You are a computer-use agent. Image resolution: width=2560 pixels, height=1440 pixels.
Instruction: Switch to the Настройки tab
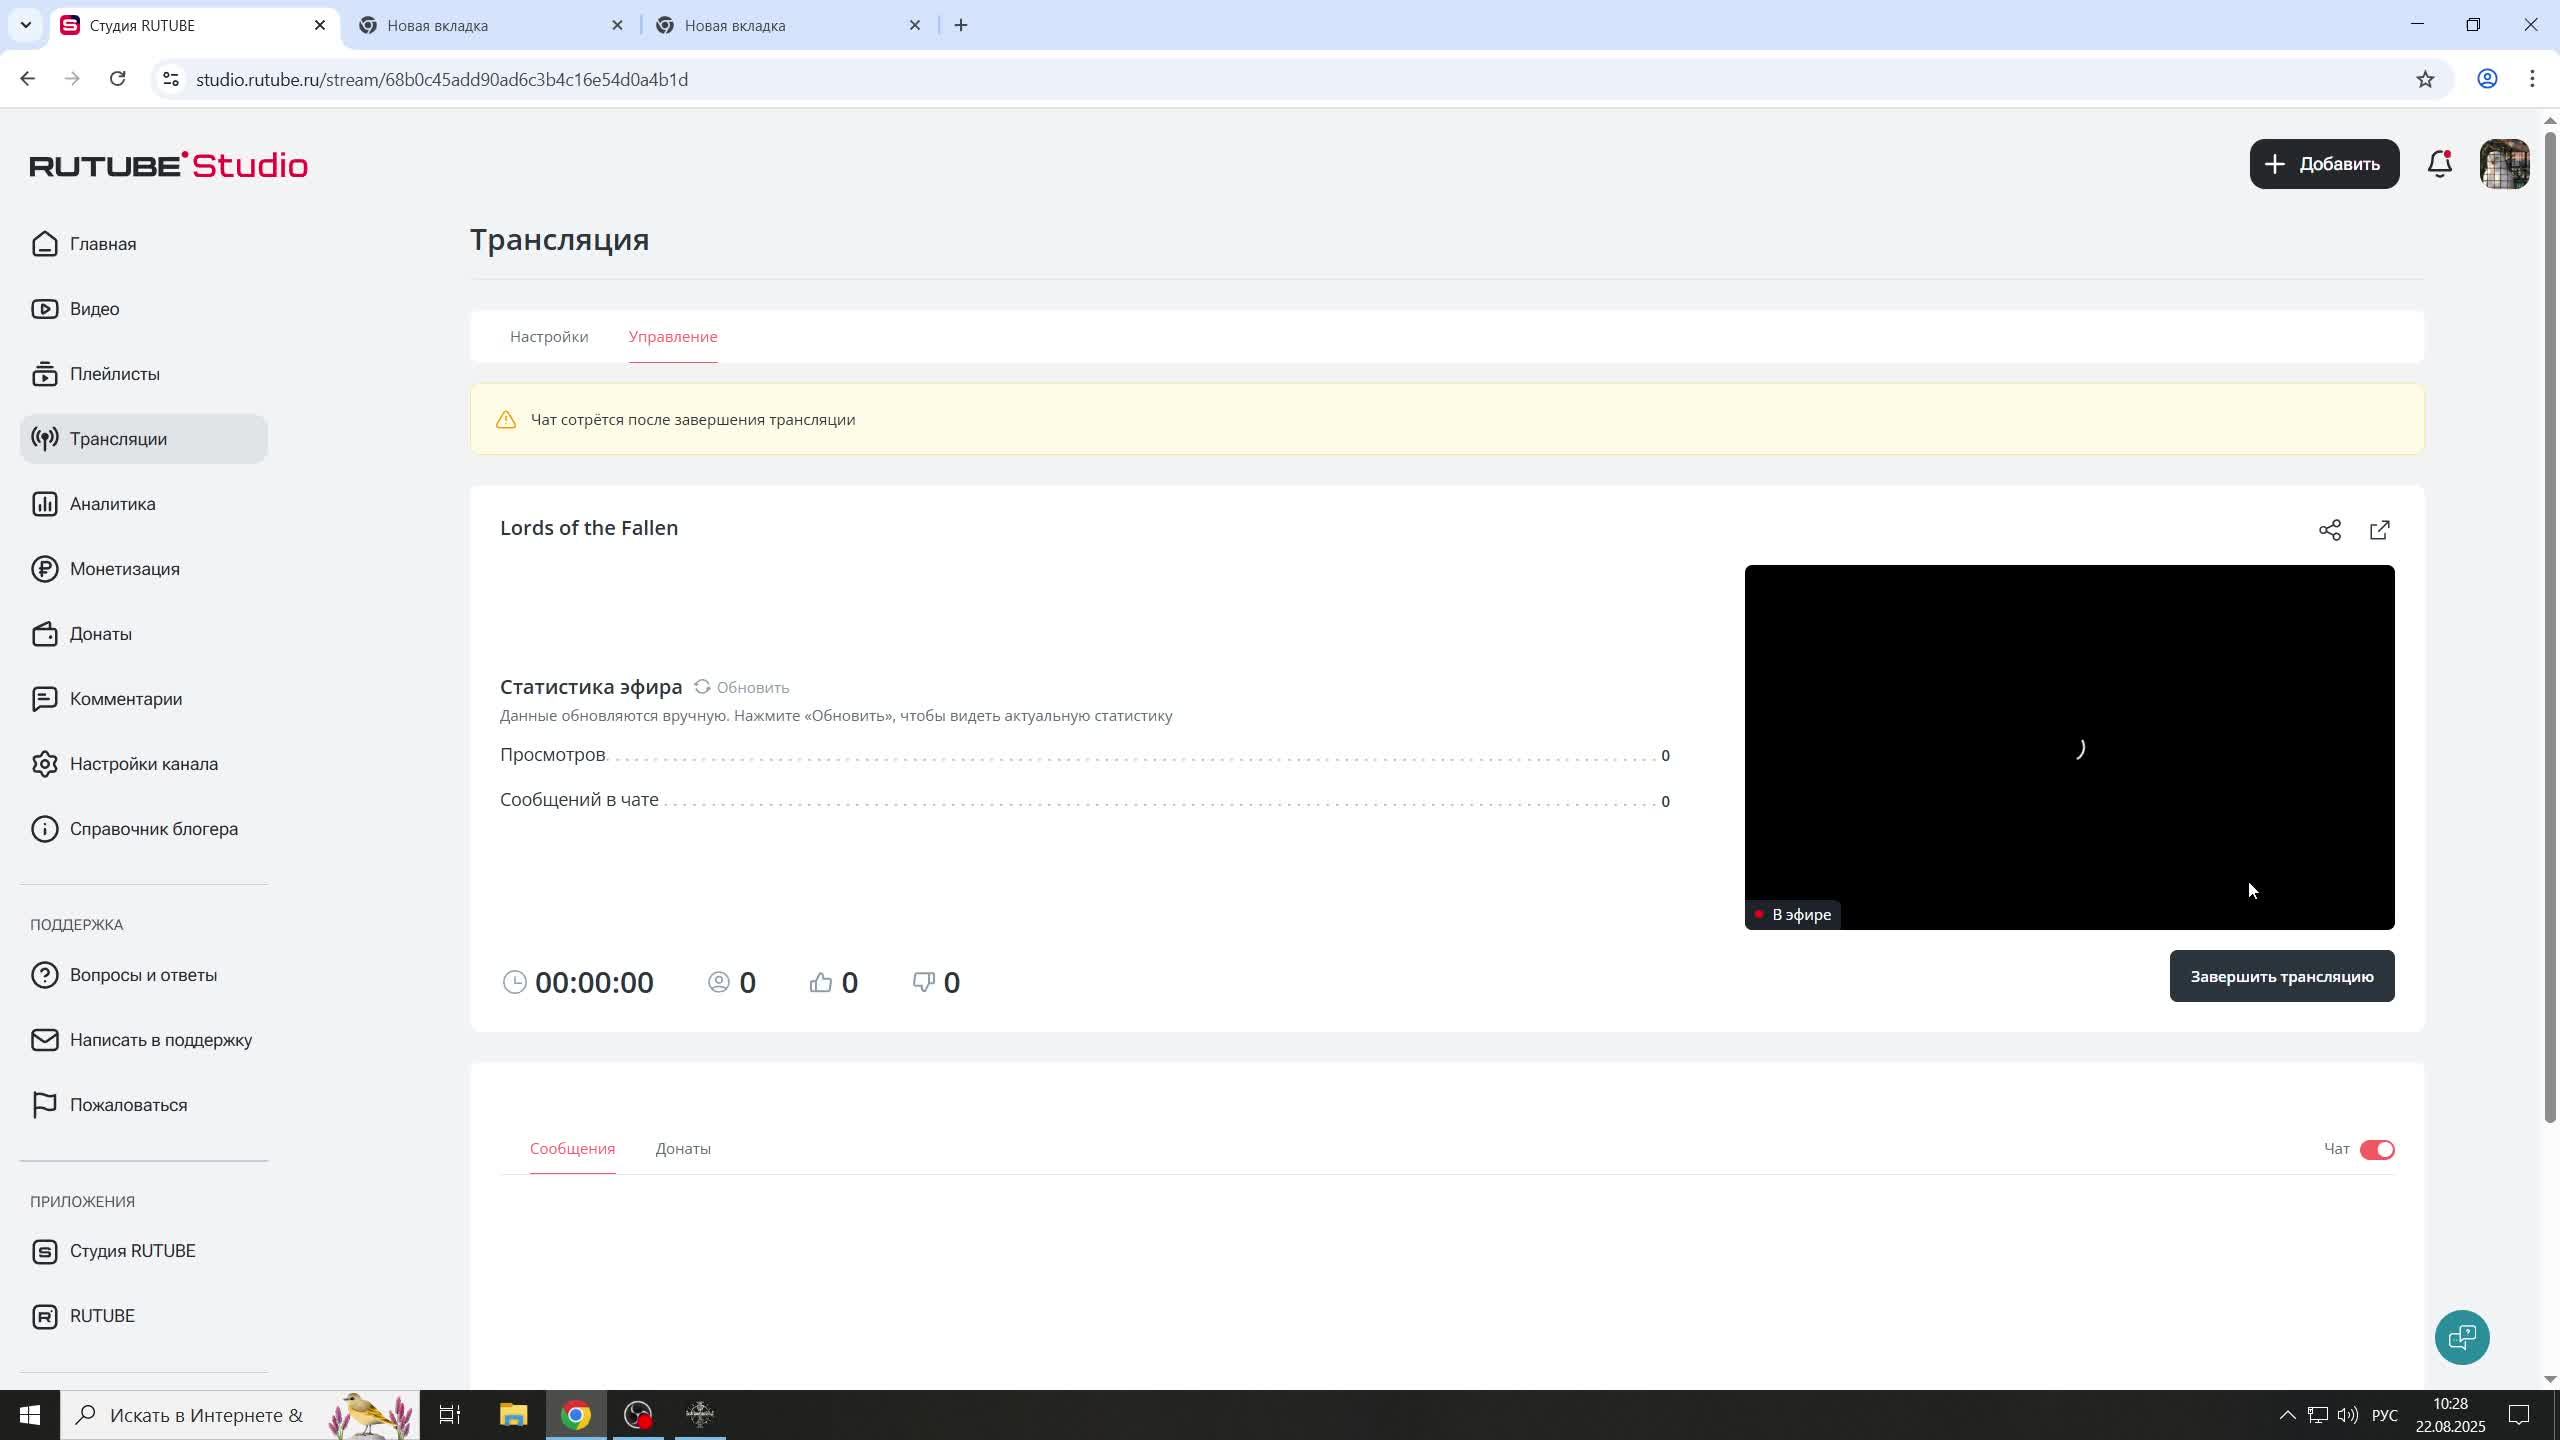point(549,337)
